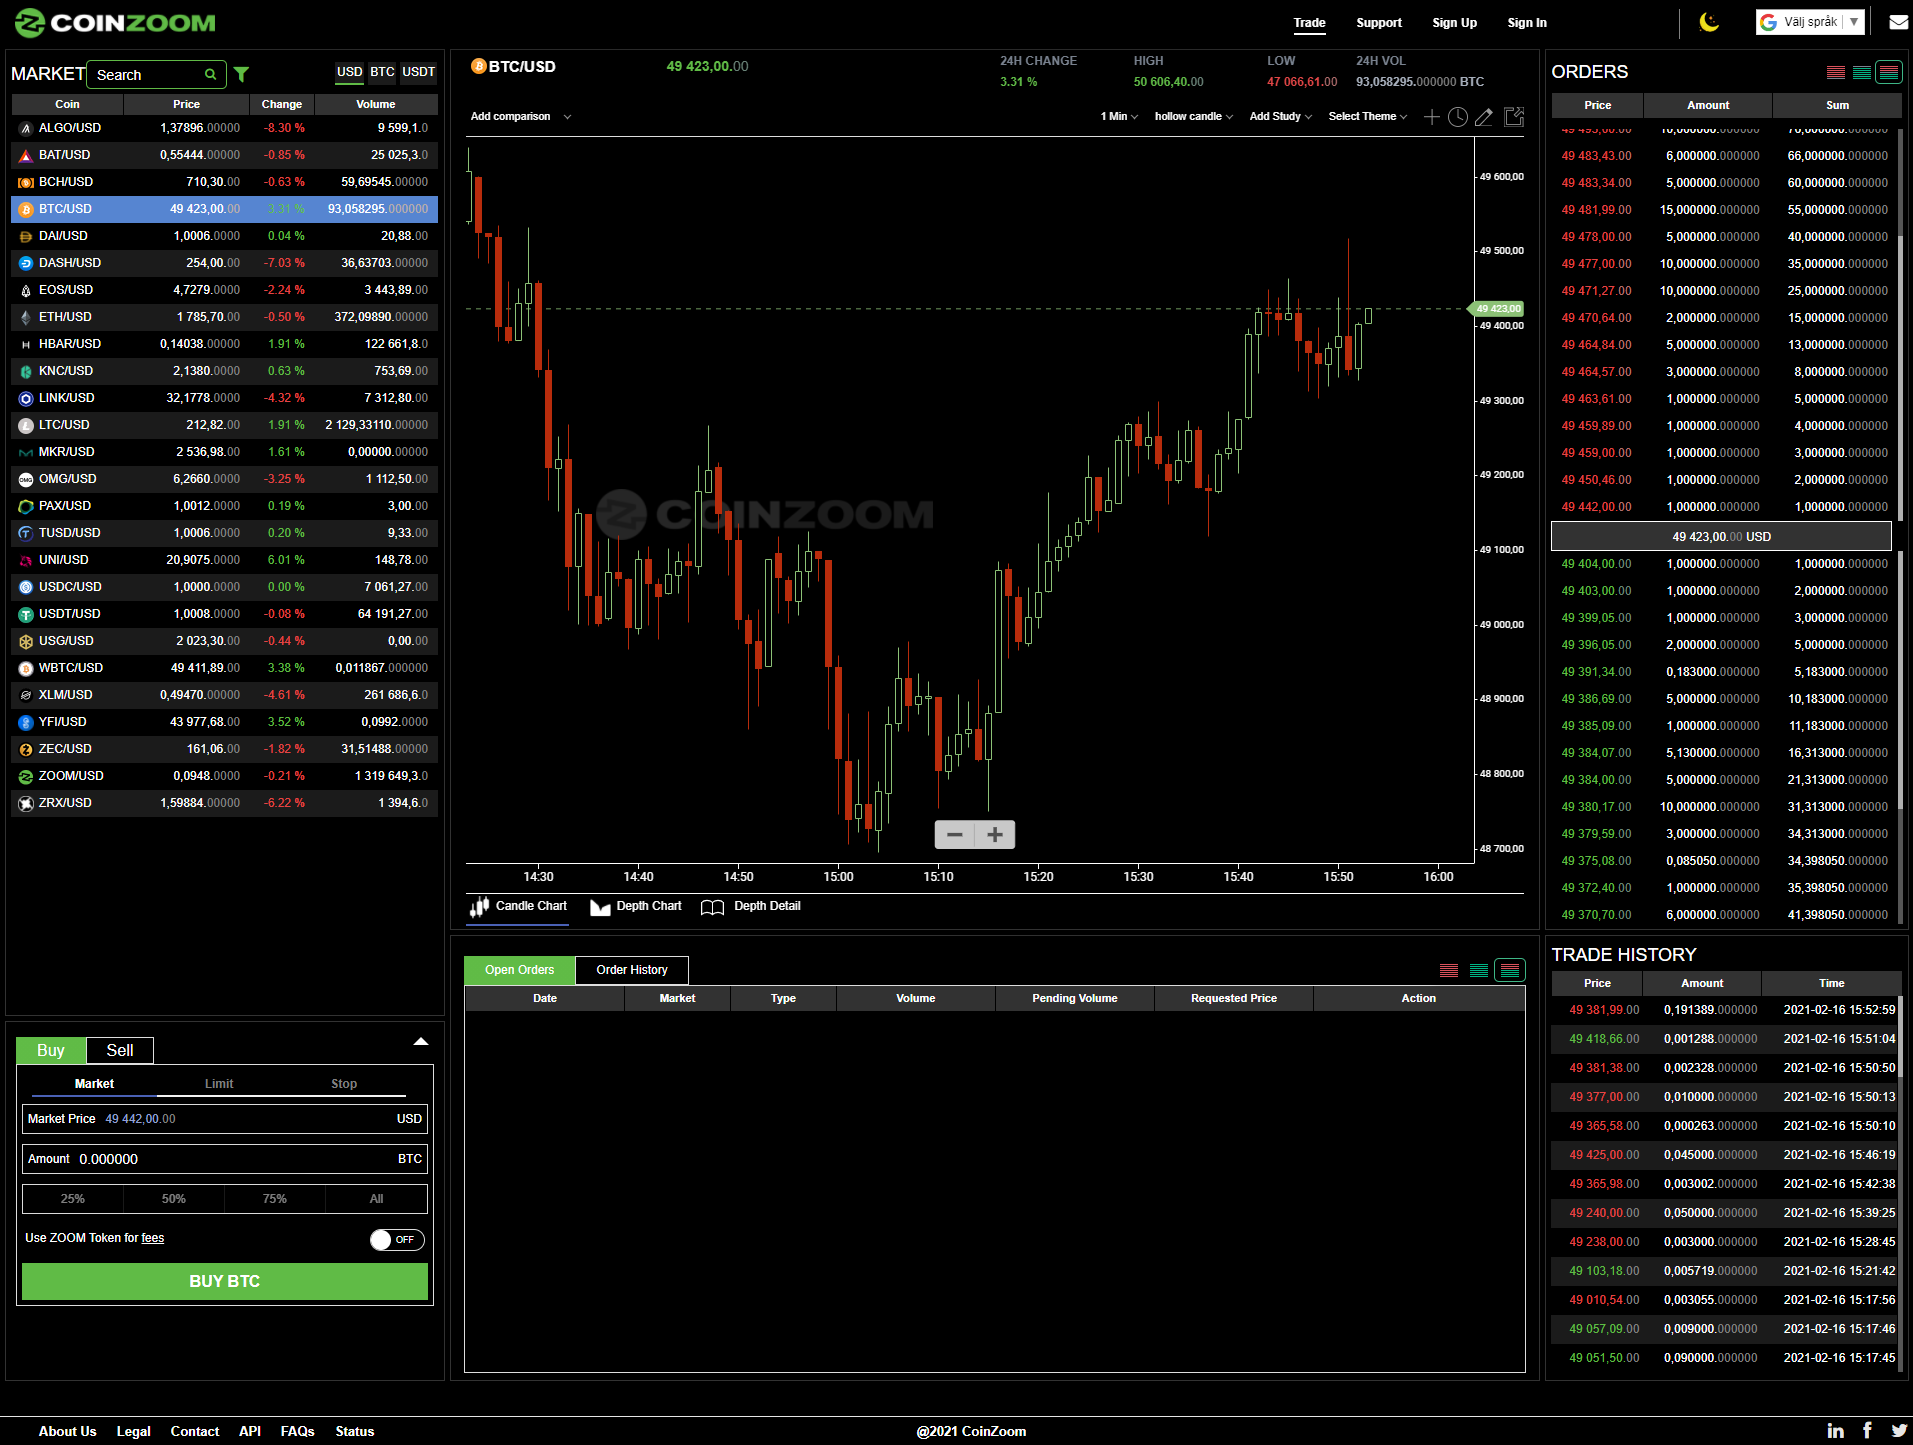The width and height of the screenshot is (1913, 1445).
Task: Sort market list by Change column
Action: click(282, 104)
